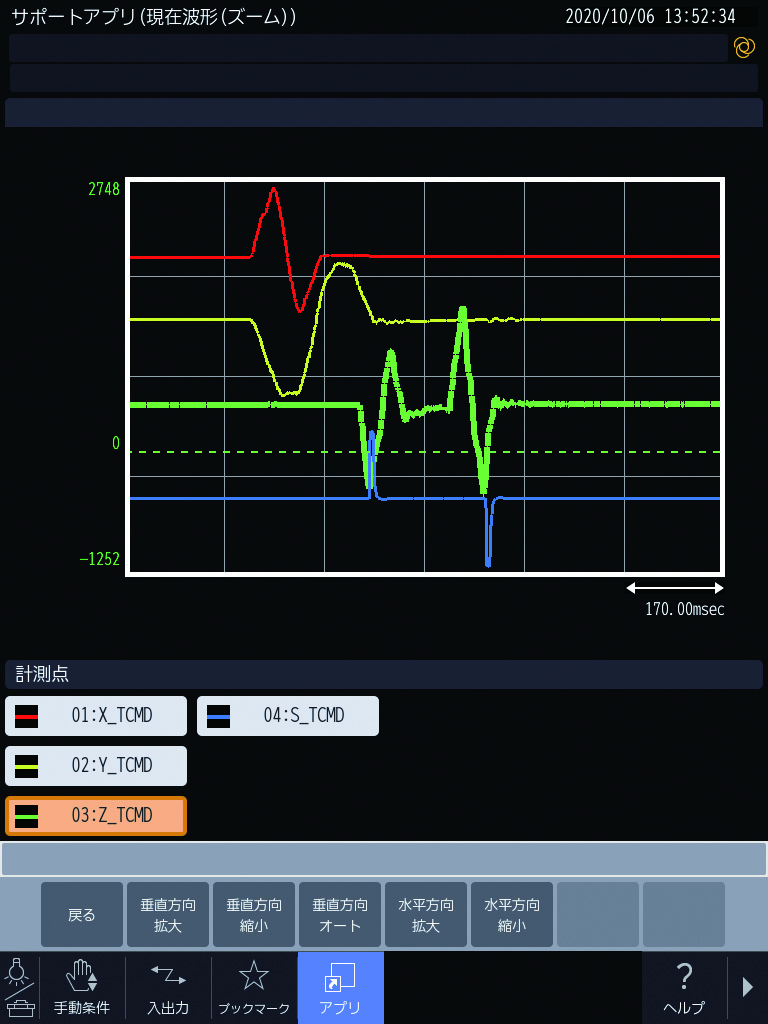This screenshot has width=768, height=1024.
Task: Open ヘルプ question mark
Action: click(x=684, y=987)
